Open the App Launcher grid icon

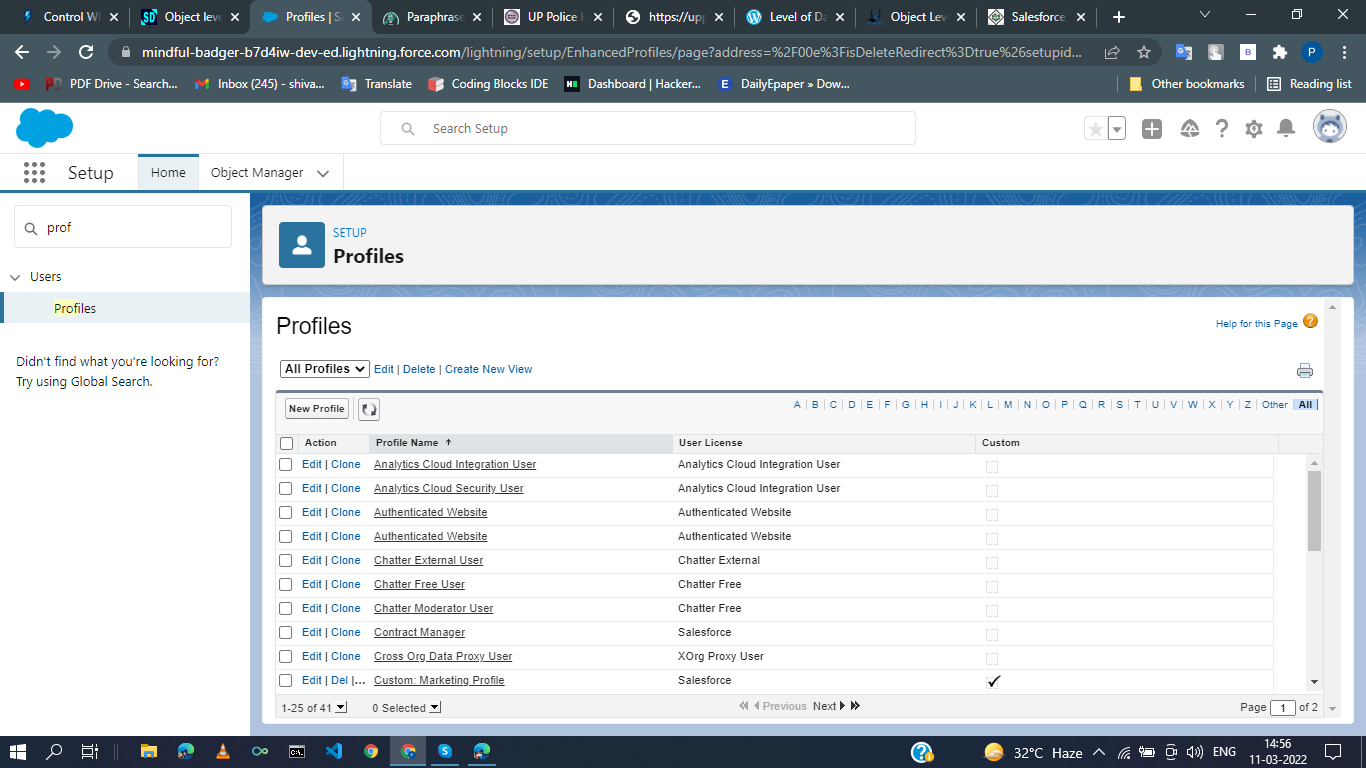(34, 173)
